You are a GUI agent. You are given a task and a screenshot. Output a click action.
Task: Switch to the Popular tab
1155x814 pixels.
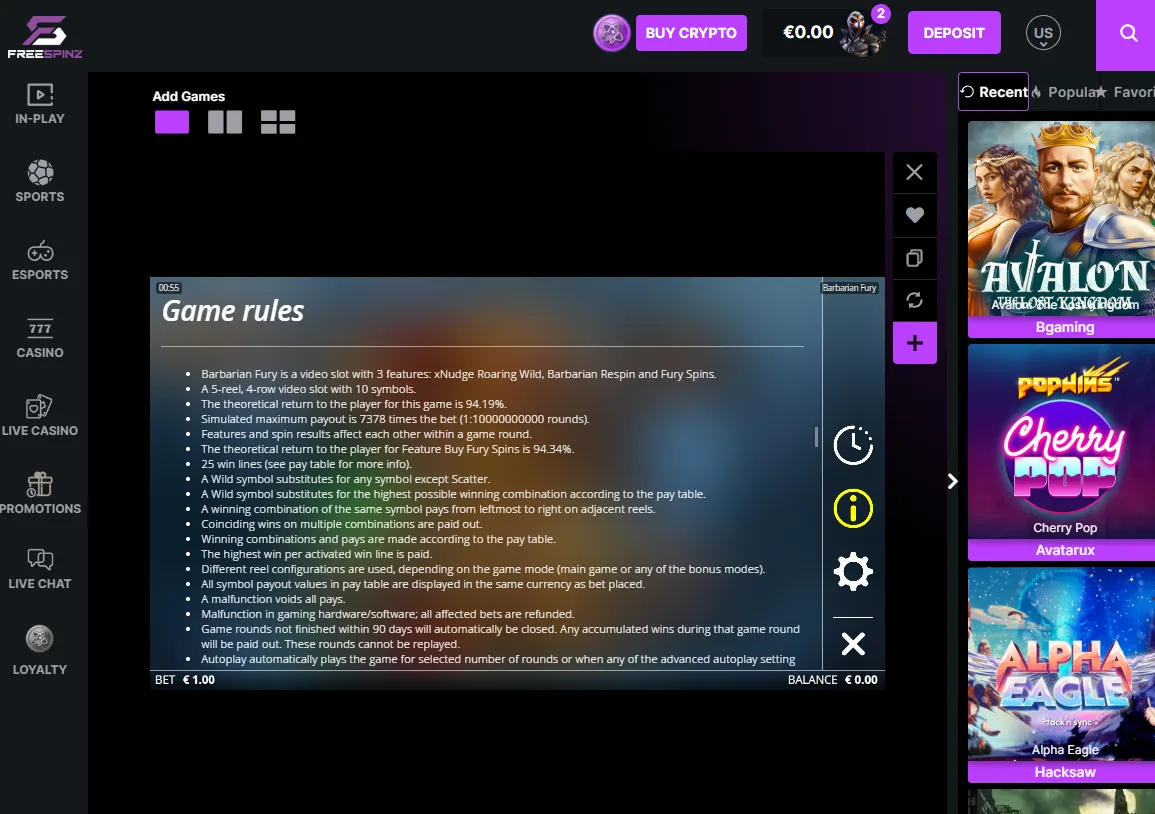tap(1066, 92)
